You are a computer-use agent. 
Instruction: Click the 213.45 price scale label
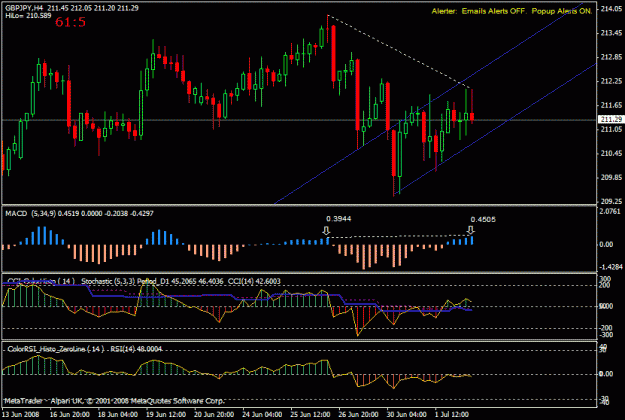click(x=611, y=33)
